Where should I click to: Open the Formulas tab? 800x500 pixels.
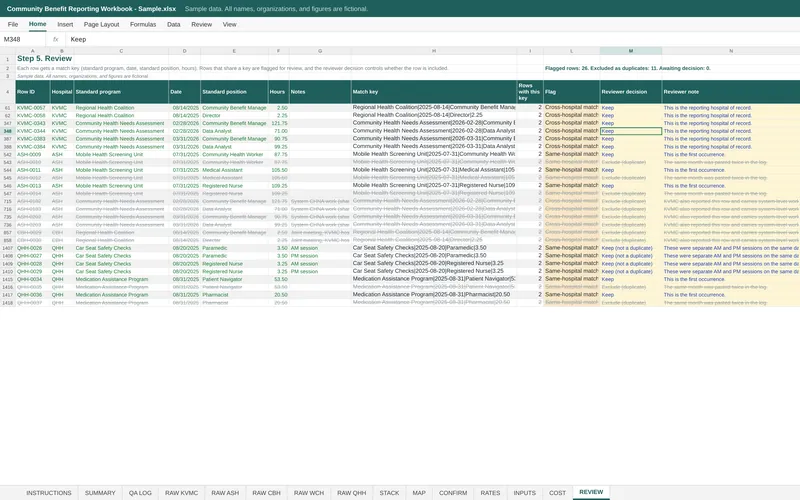(x=143, y=24)
